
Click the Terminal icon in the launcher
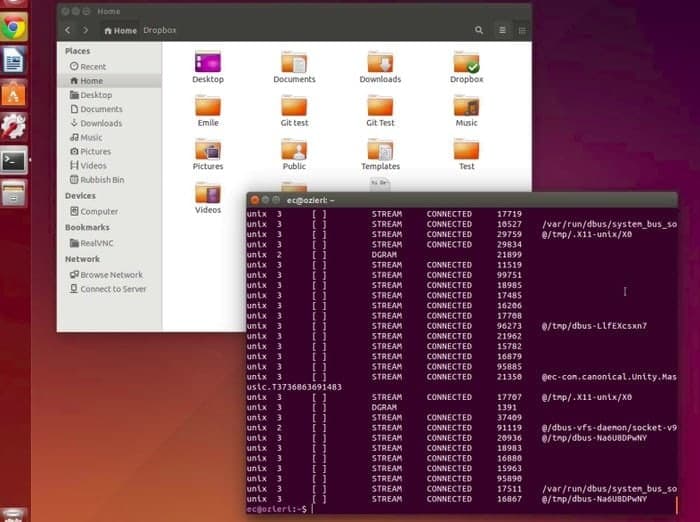pos(14,160)
